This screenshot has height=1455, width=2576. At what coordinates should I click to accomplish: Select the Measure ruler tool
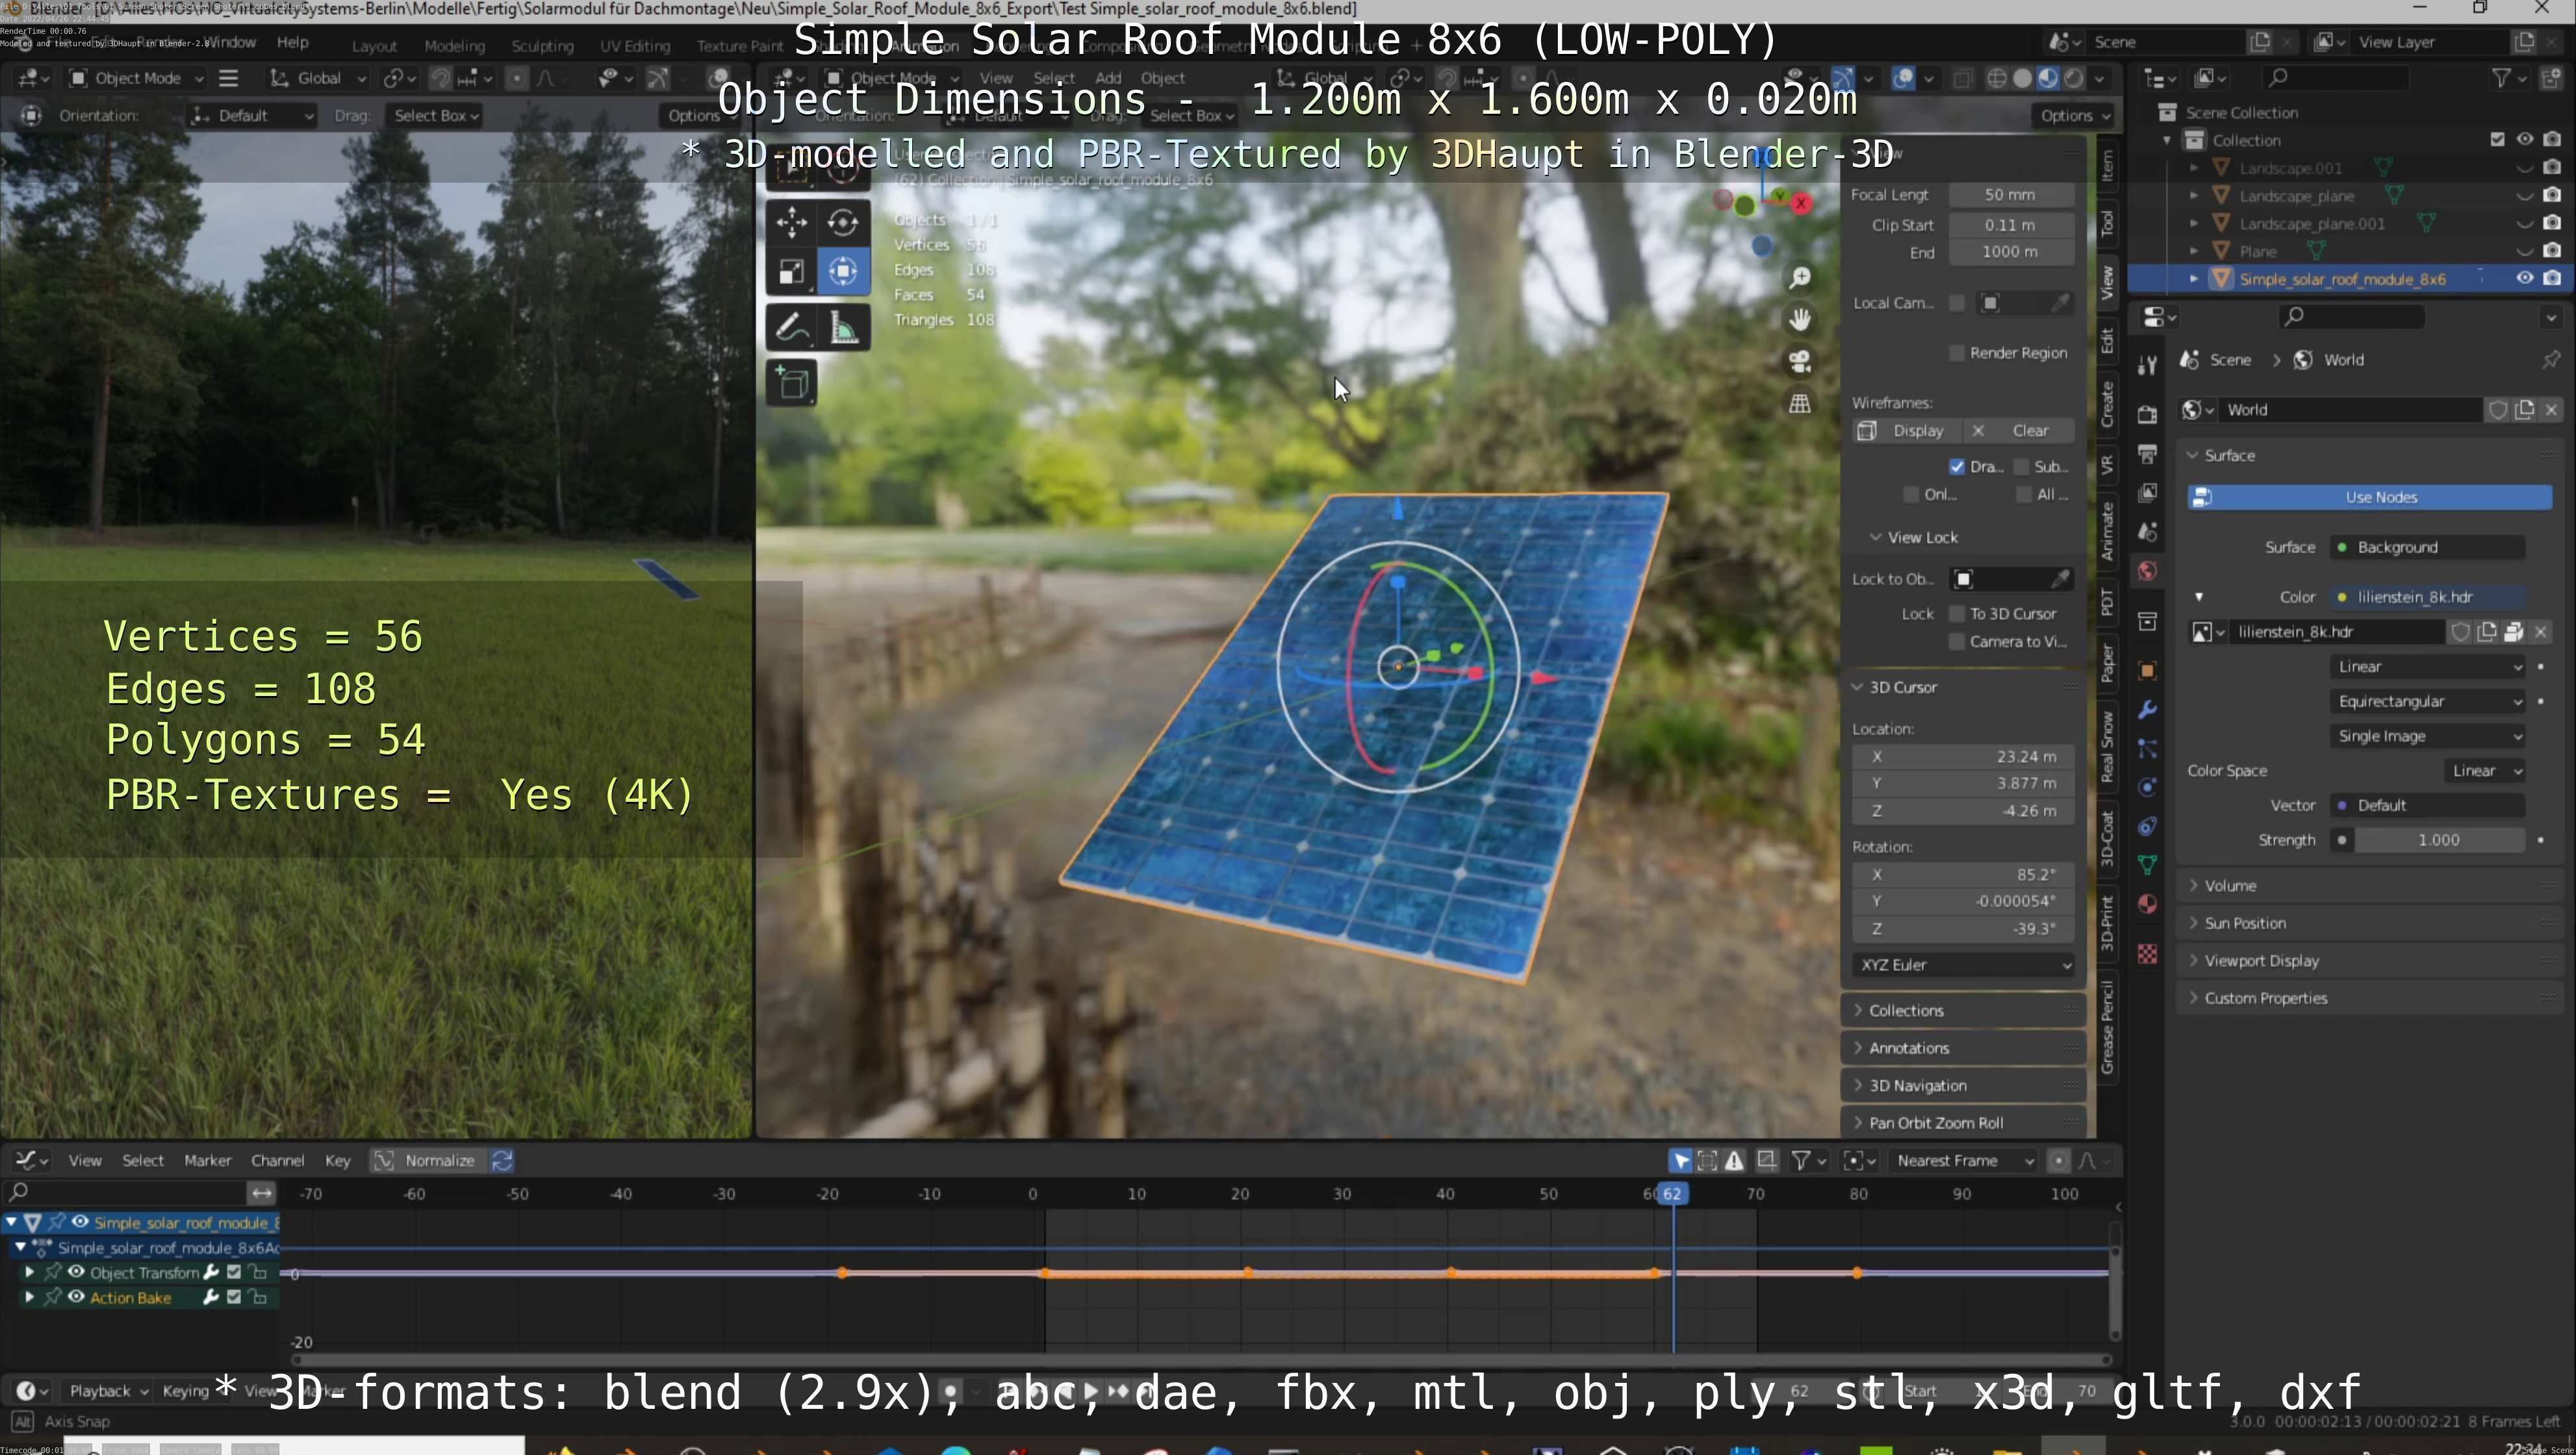coord(843,327)
